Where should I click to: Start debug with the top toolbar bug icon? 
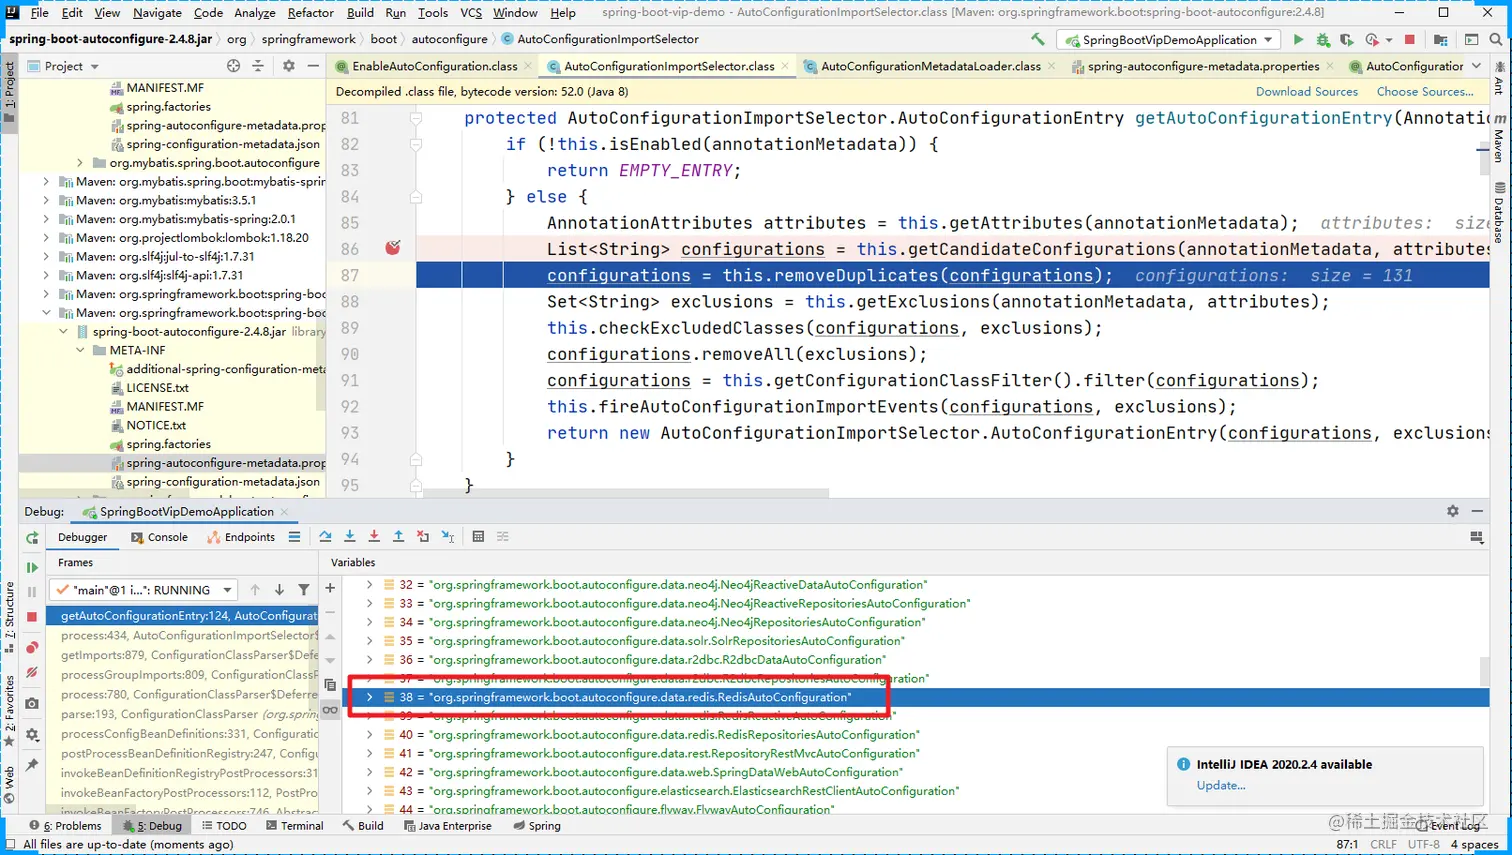point(1323,39)
